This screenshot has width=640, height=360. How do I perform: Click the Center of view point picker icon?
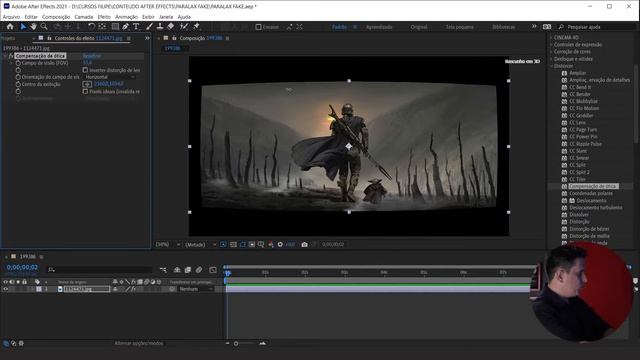click(x=87, y=84)
